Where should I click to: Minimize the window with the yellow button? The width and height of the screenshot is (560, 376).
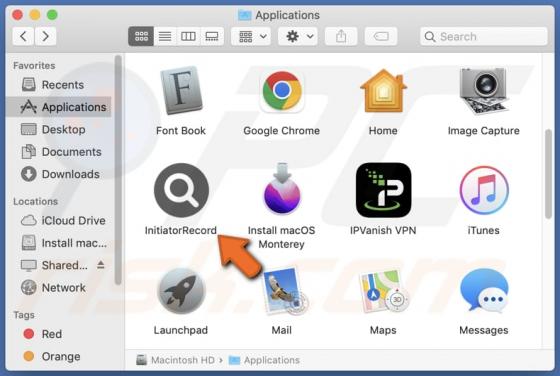[x=35, y=15]
